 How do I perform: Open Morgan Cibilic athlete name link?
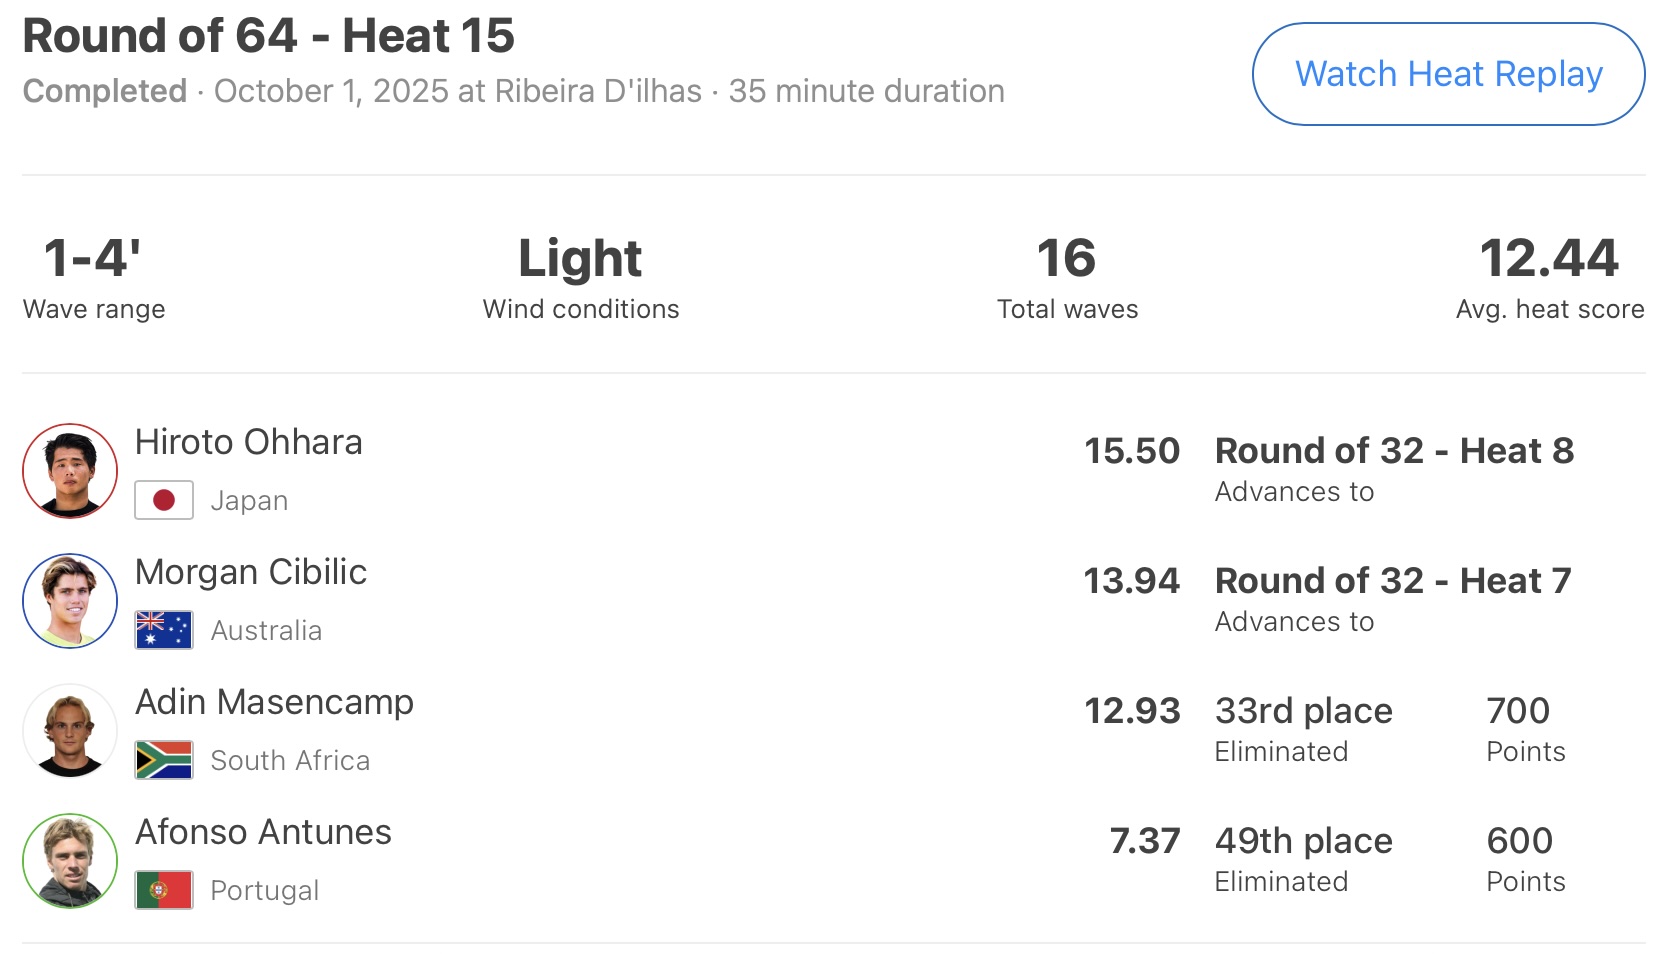pos(251,572)
